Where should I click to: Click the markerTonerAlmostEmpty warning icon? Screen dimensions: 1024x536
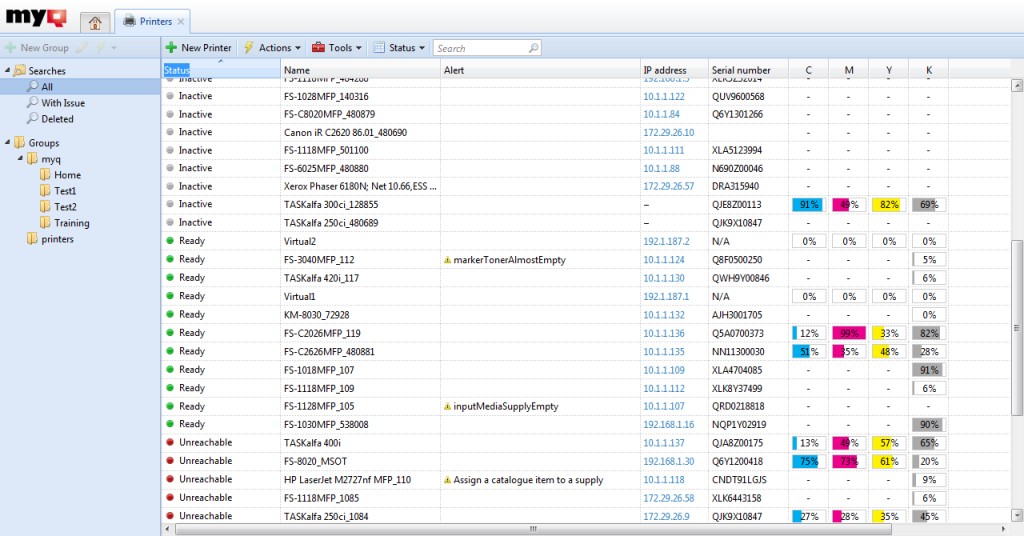[447, 260]
